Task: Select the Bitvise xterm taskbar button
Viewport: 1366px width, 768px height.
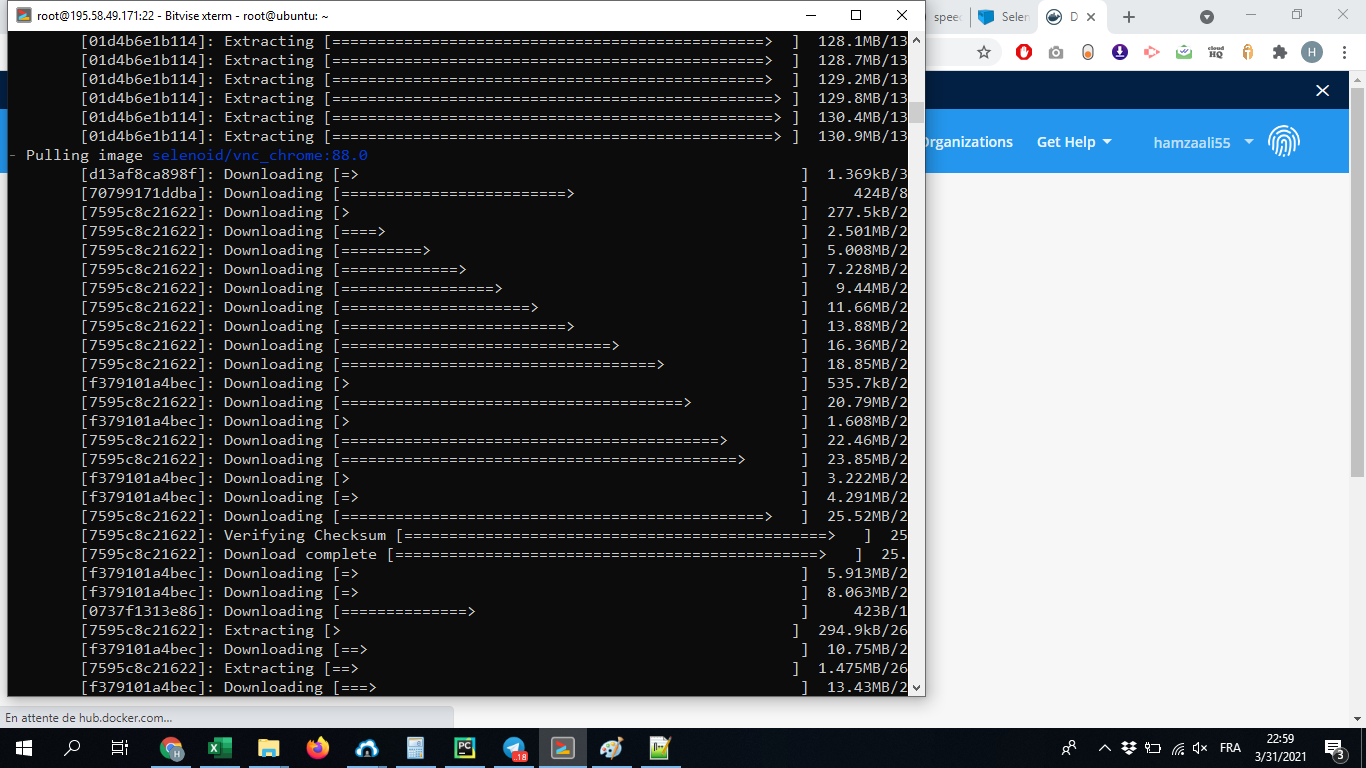Action: point(563,748)
